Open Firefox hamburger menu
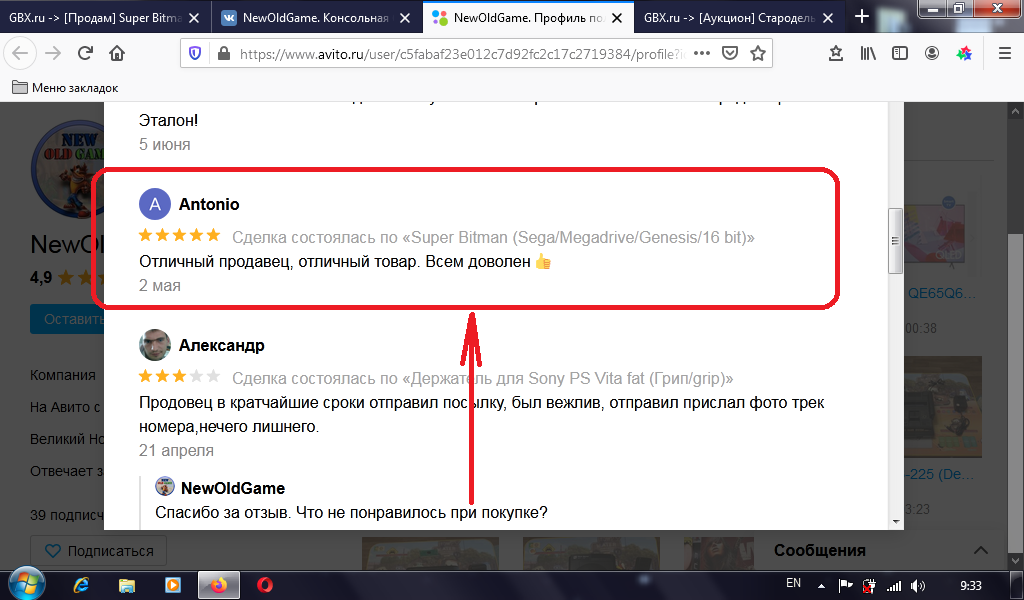 point(1005,54)
